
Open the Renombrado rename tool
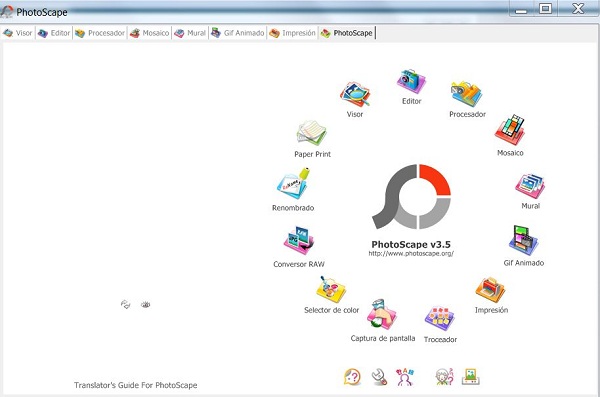pos(293,184)
